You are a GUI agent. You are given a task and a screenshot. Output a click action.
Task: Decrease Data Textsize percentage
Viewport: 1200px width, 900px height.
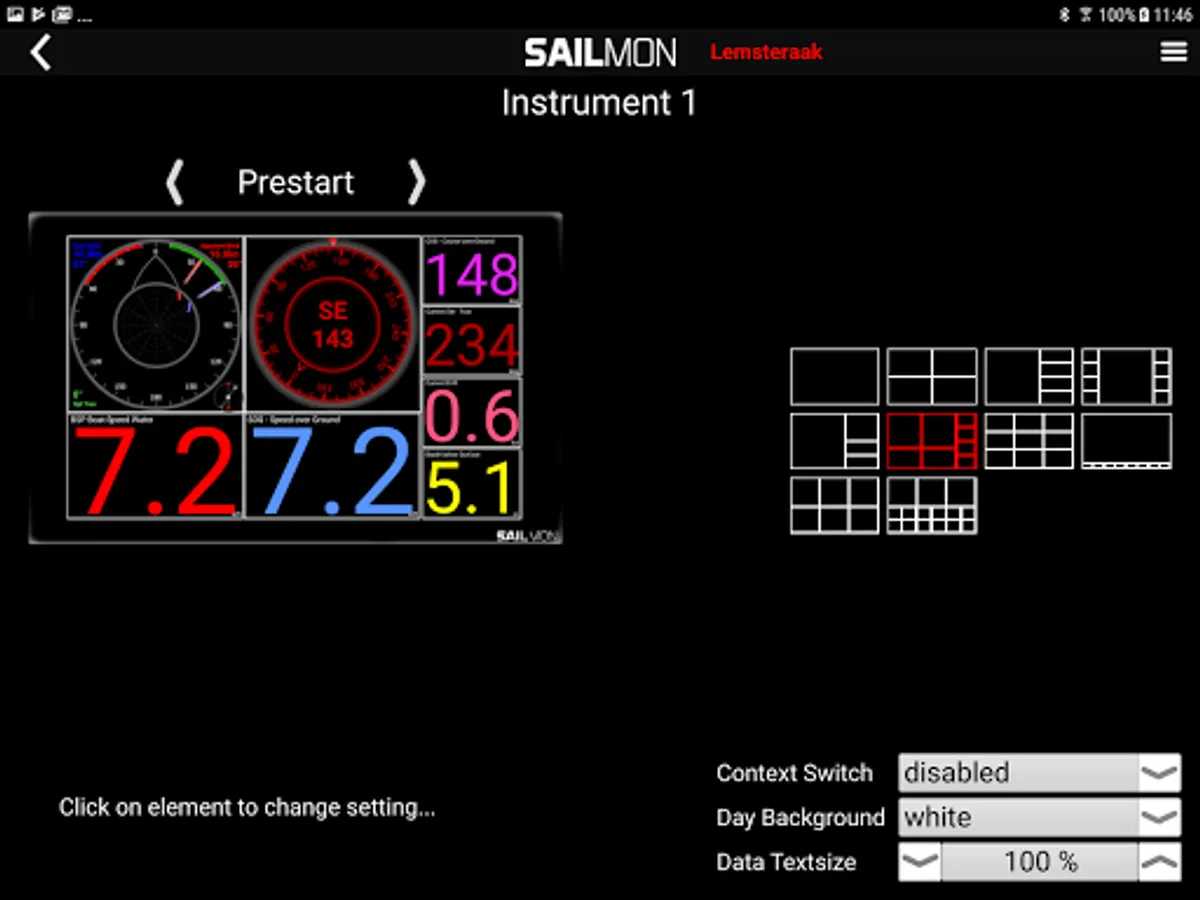coord(920,862)
